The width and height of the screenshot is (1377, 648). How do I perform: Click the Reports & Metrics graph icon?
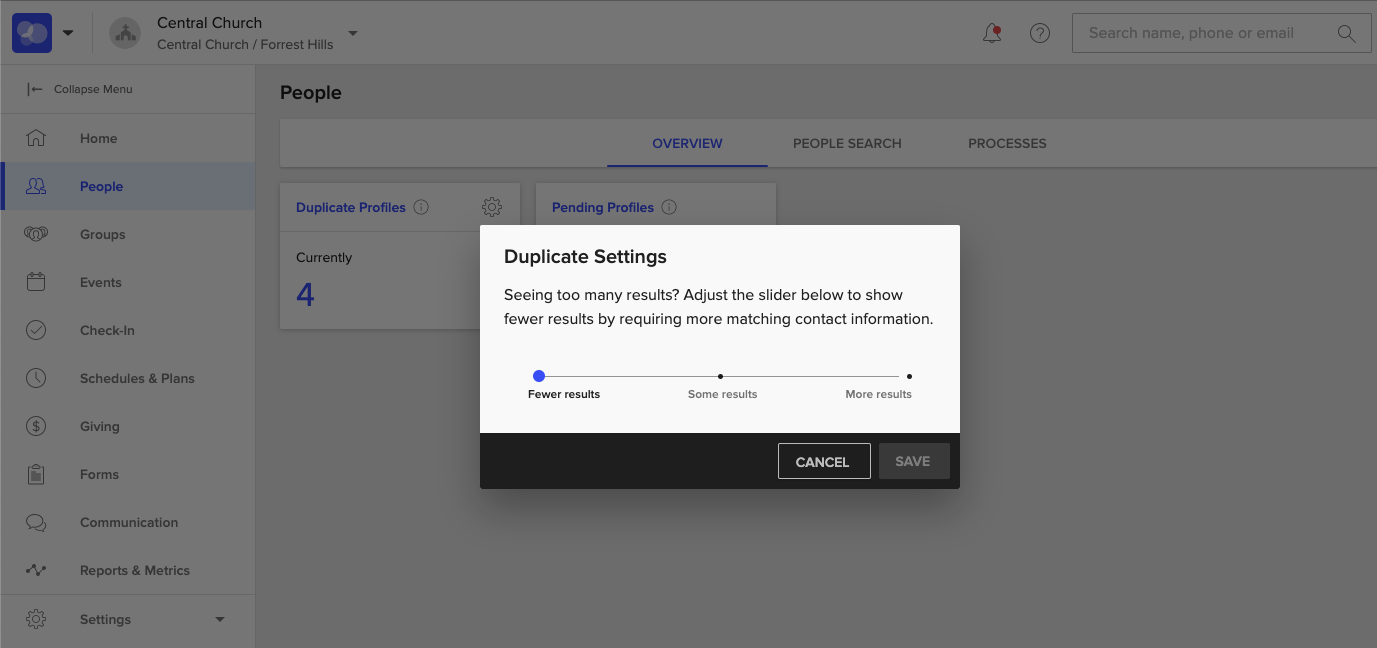pos(36,570)
